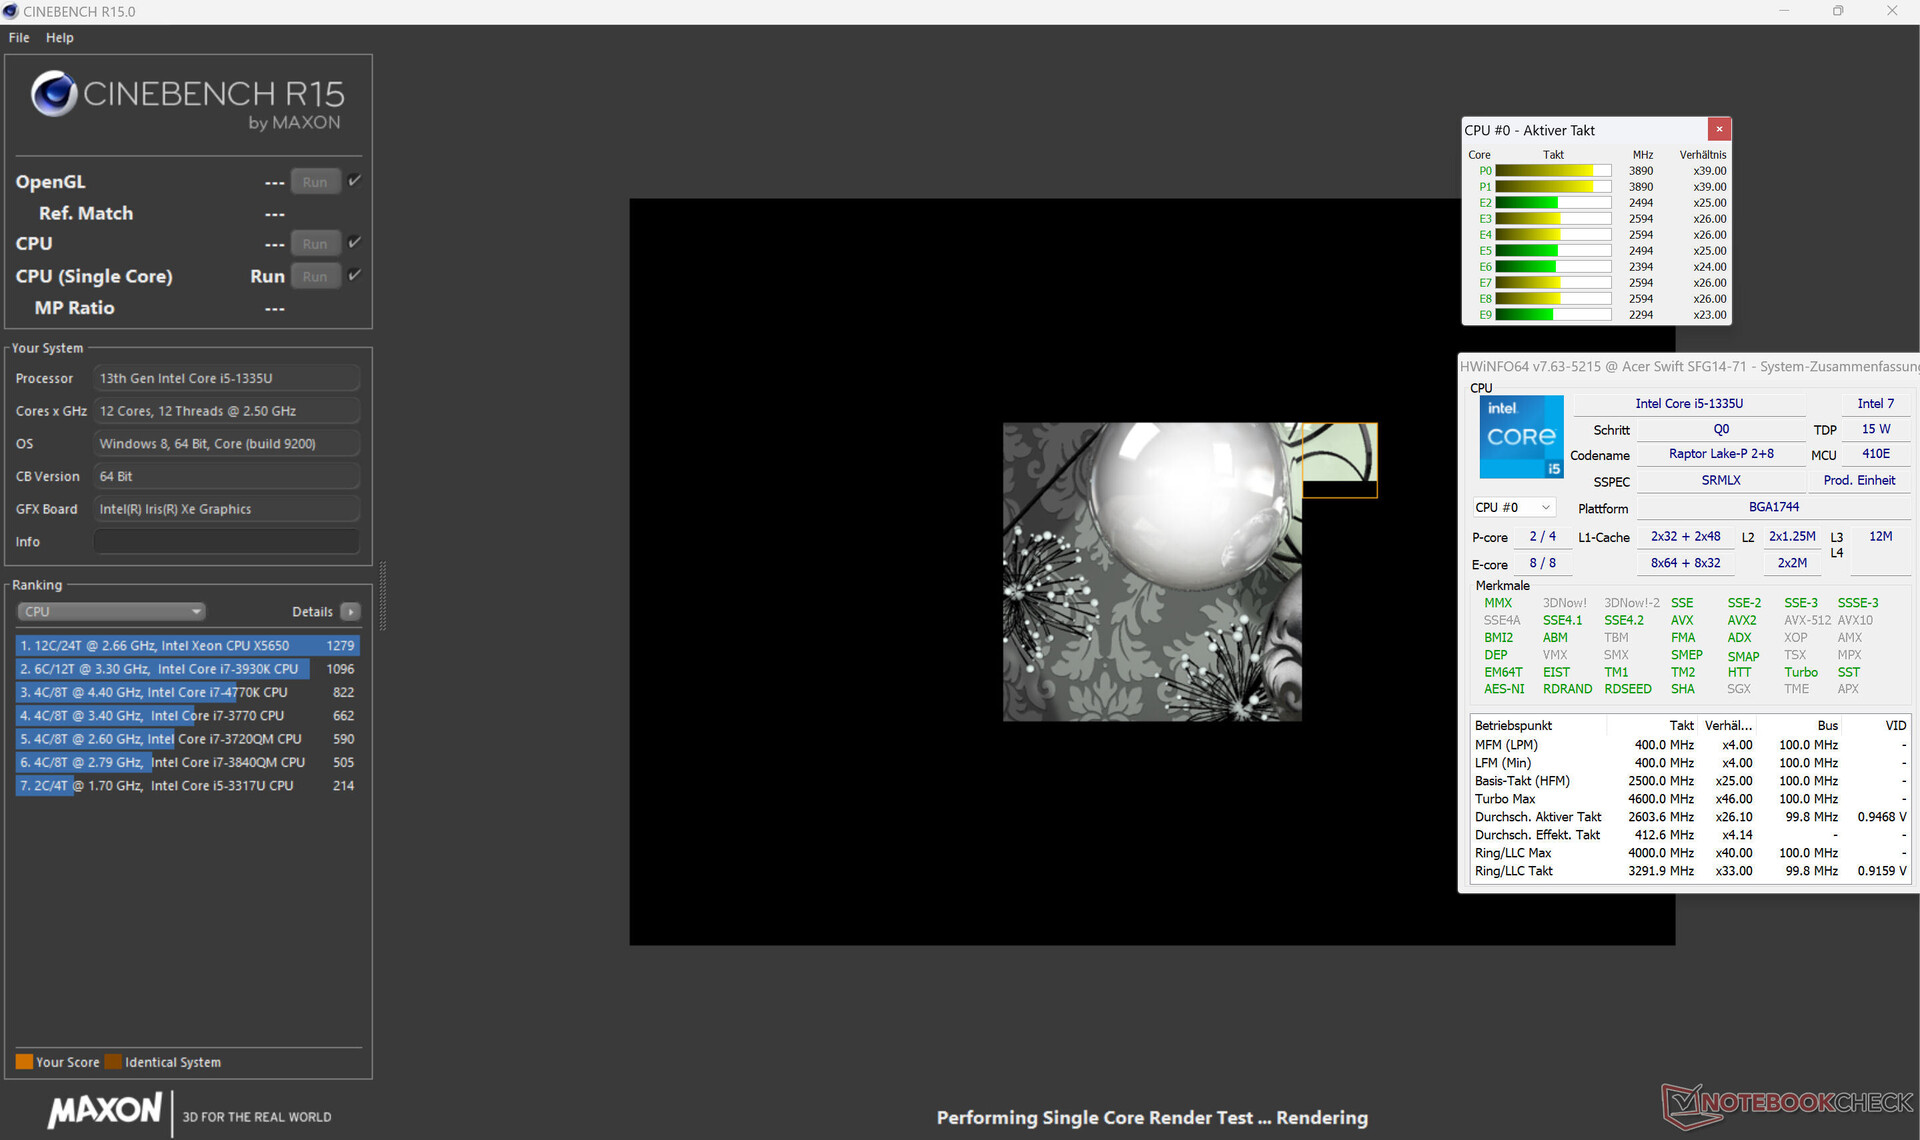Click the CB Version 64 Bit field
This screenshot has height=1140, width=1920.
226,476
